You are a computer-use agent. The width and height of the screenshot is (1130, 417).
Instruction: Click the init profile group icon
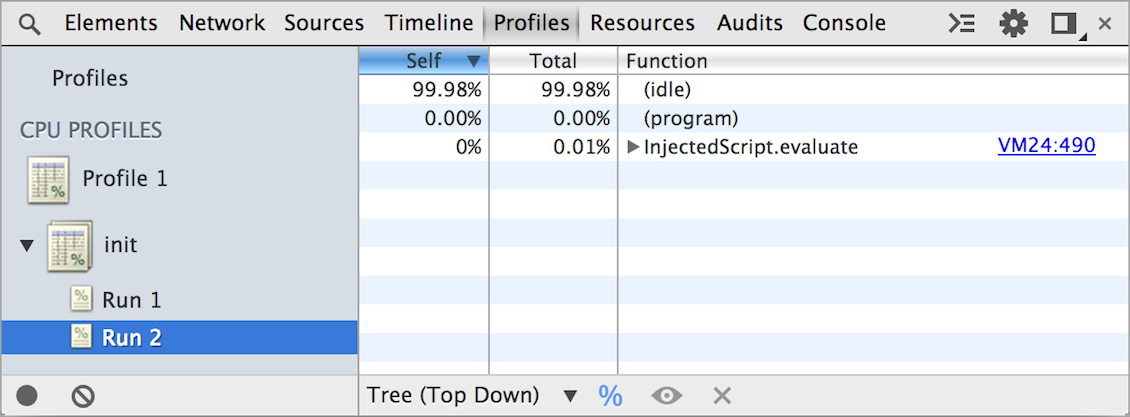point(70,246)
